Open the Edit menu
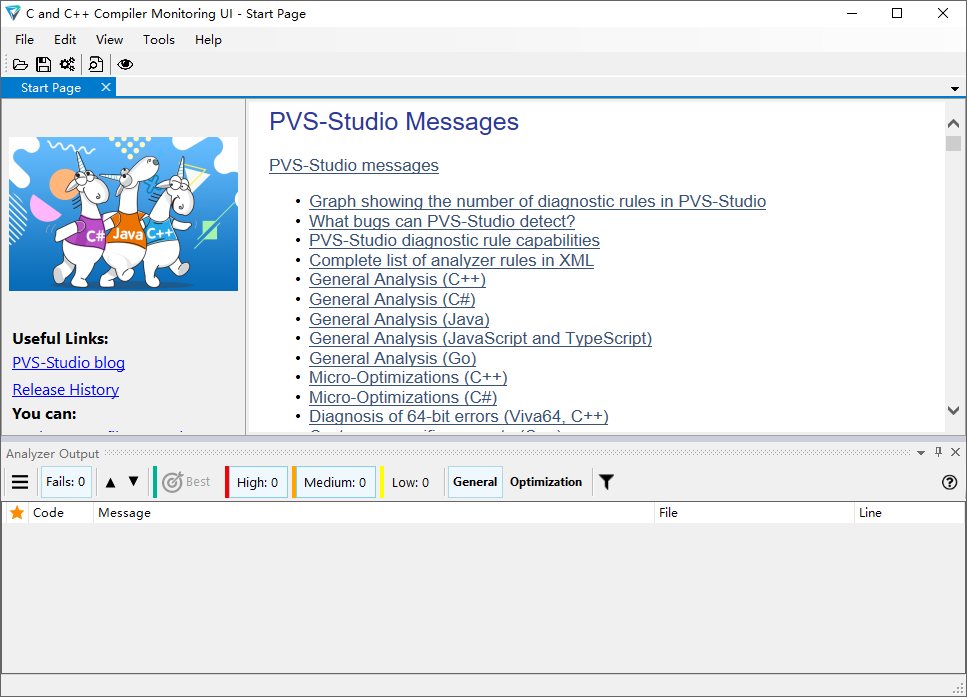This screenshot has height=697, width=967. [65, 39]
